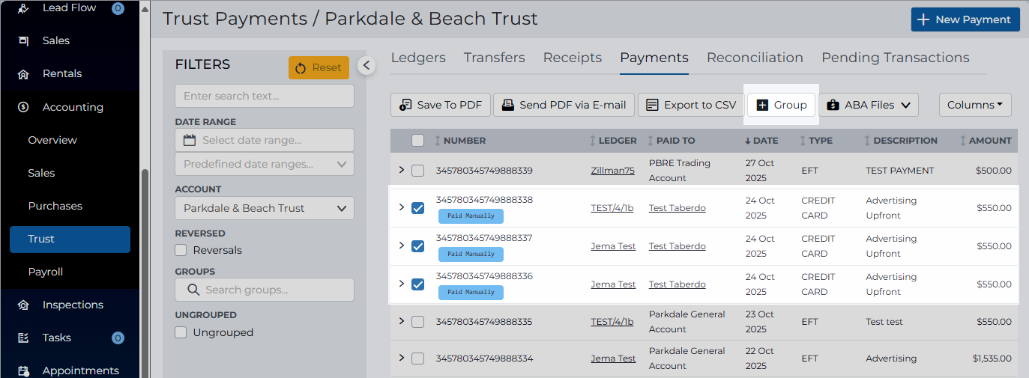Click the Accounting dollar sidebar icon
Viewport: 1029px width, 378px height.
pyautogui.click(x=24, y=107)
